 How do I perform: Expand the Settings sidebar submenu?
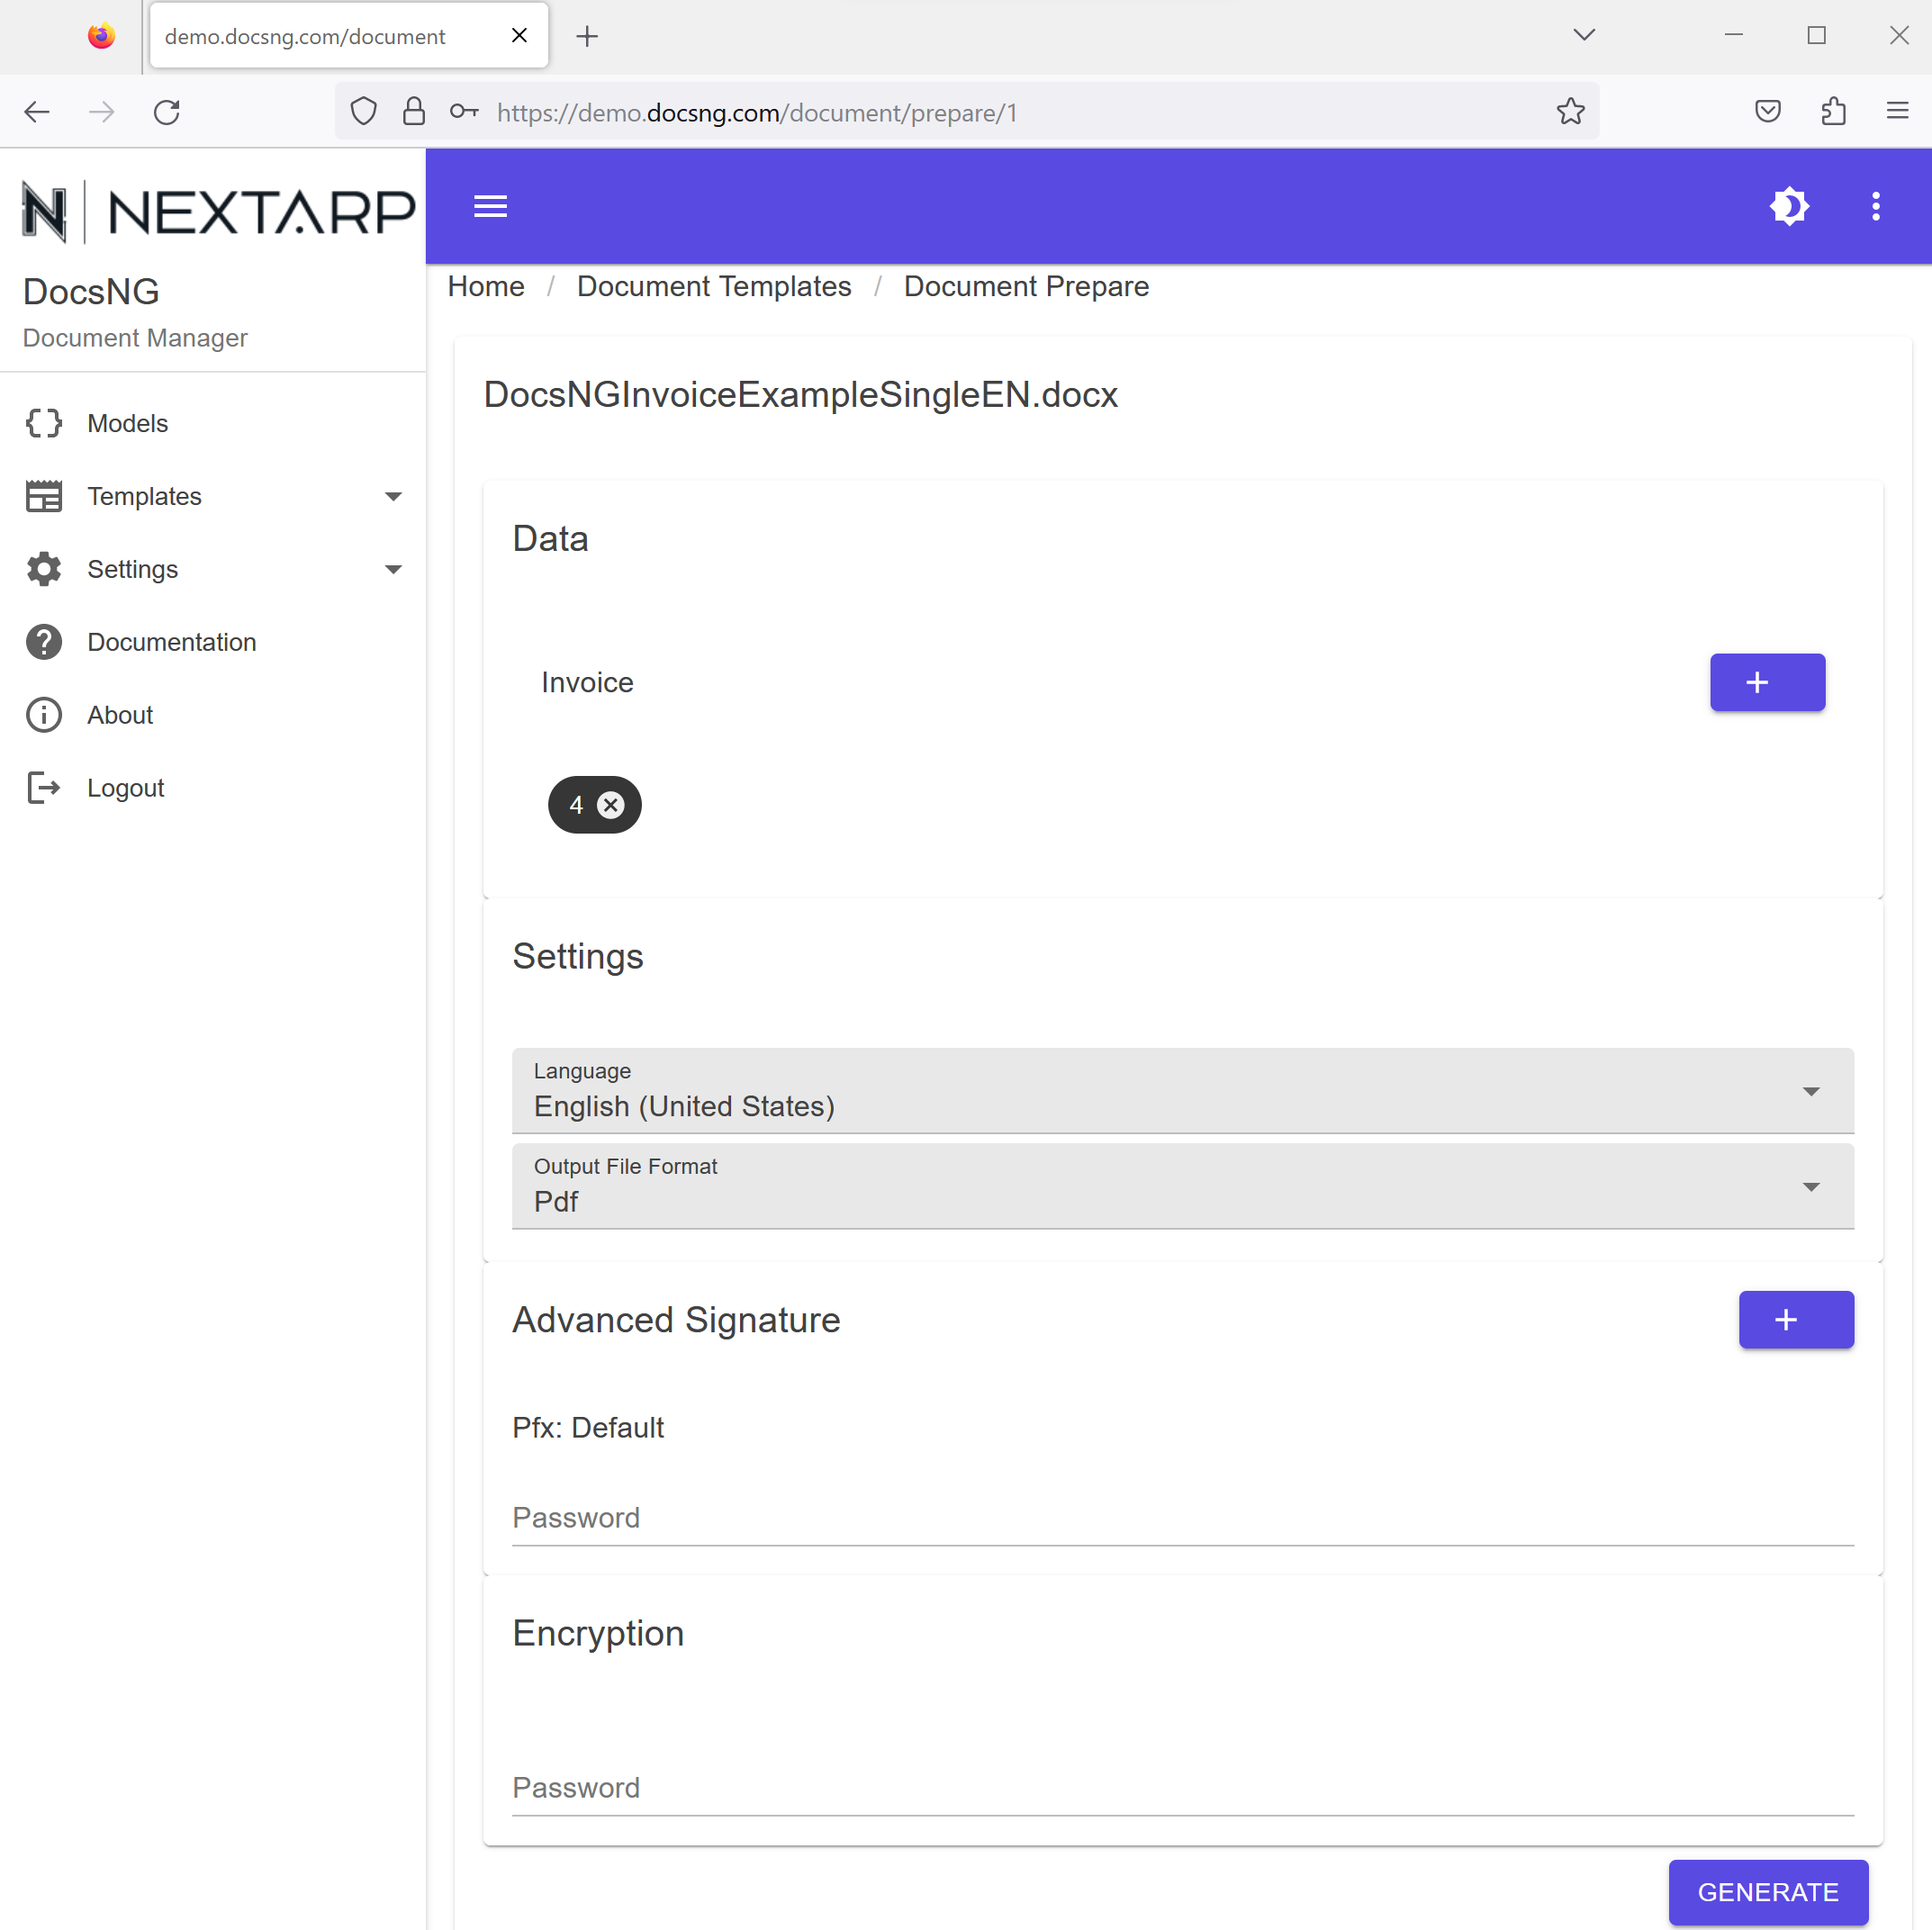tap(393, 569)
